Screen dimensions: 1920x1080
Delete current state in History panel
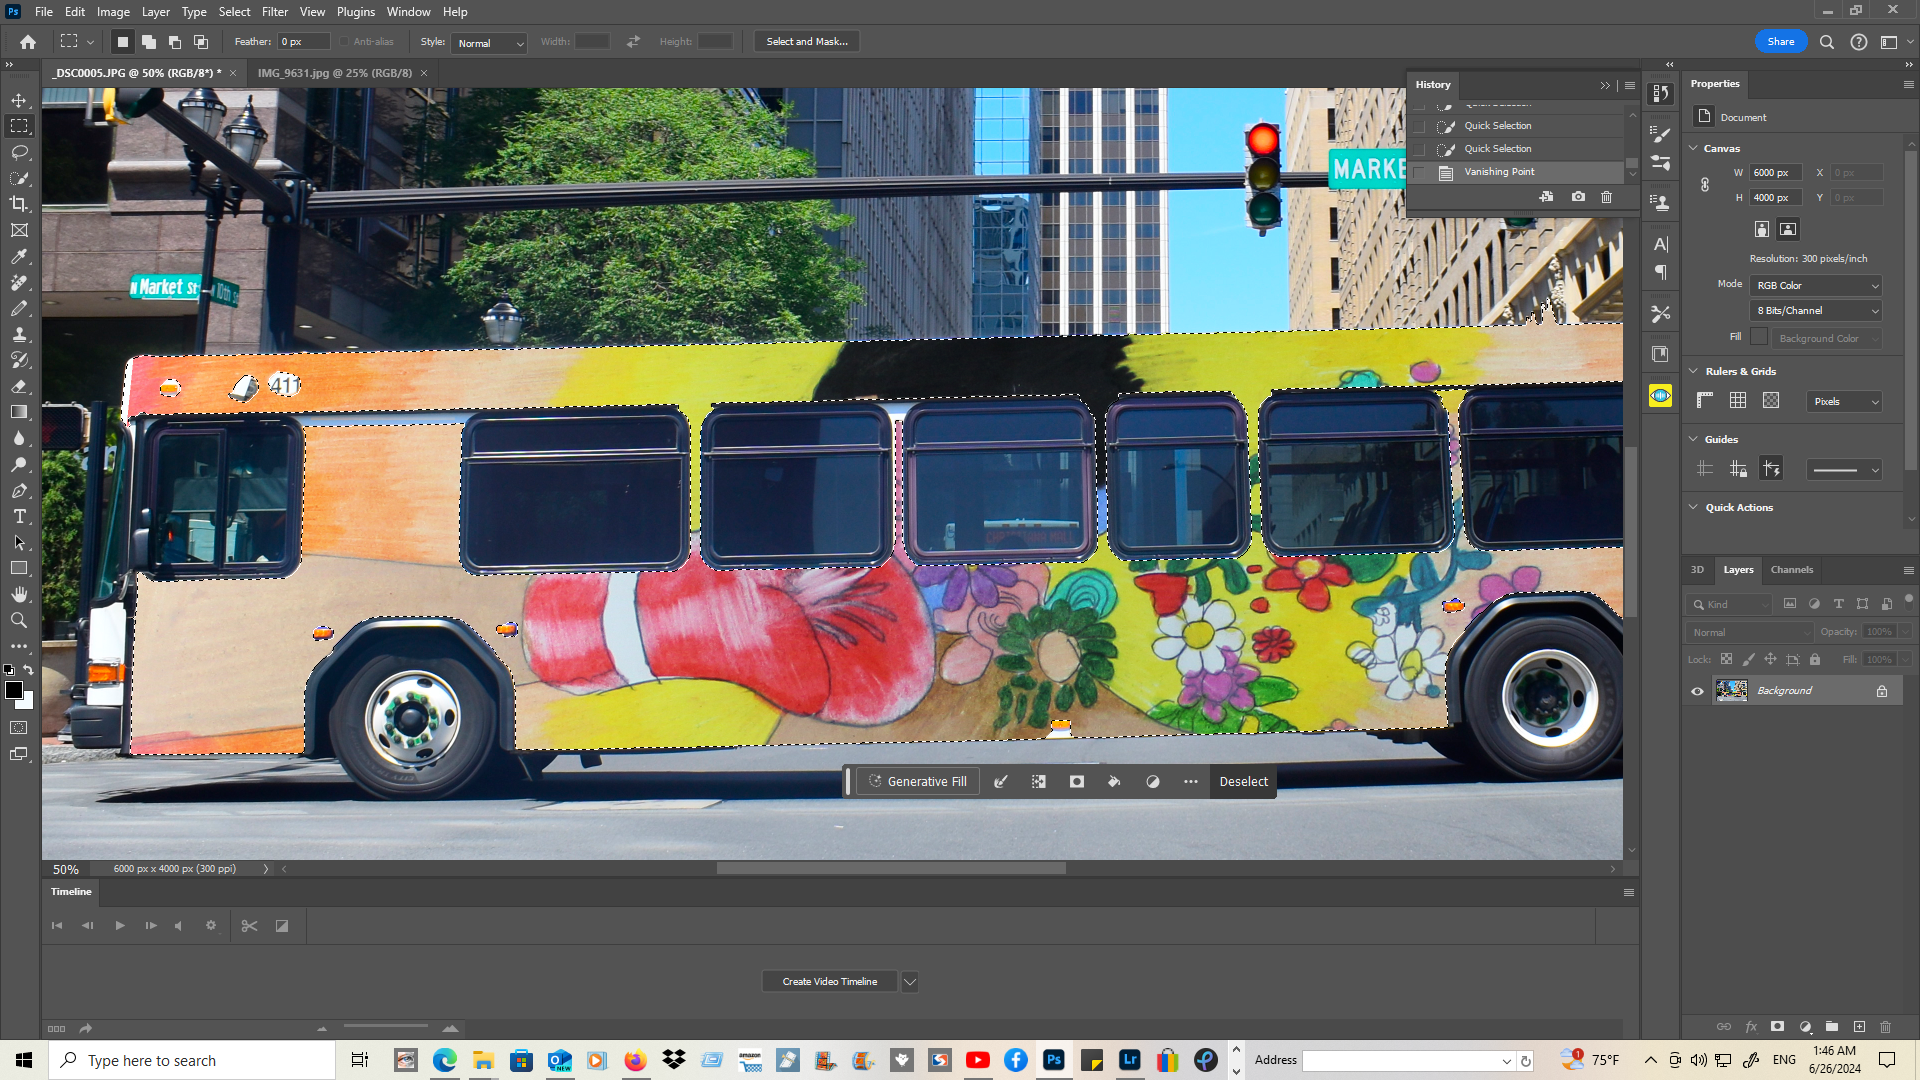(x=1606, y=197)
